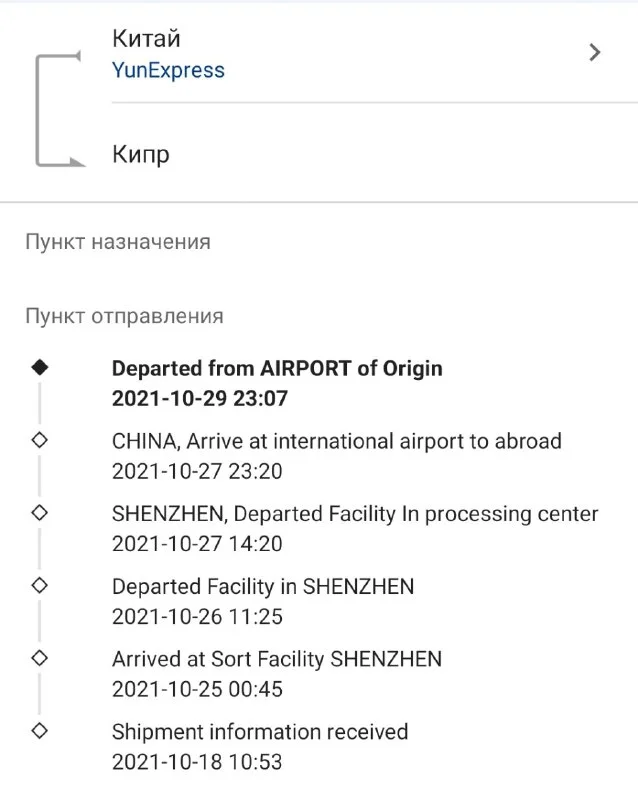Tap the Пункт отправления section header
The width and height of the screenshot is (638, 800).
(x=124, y=316)
